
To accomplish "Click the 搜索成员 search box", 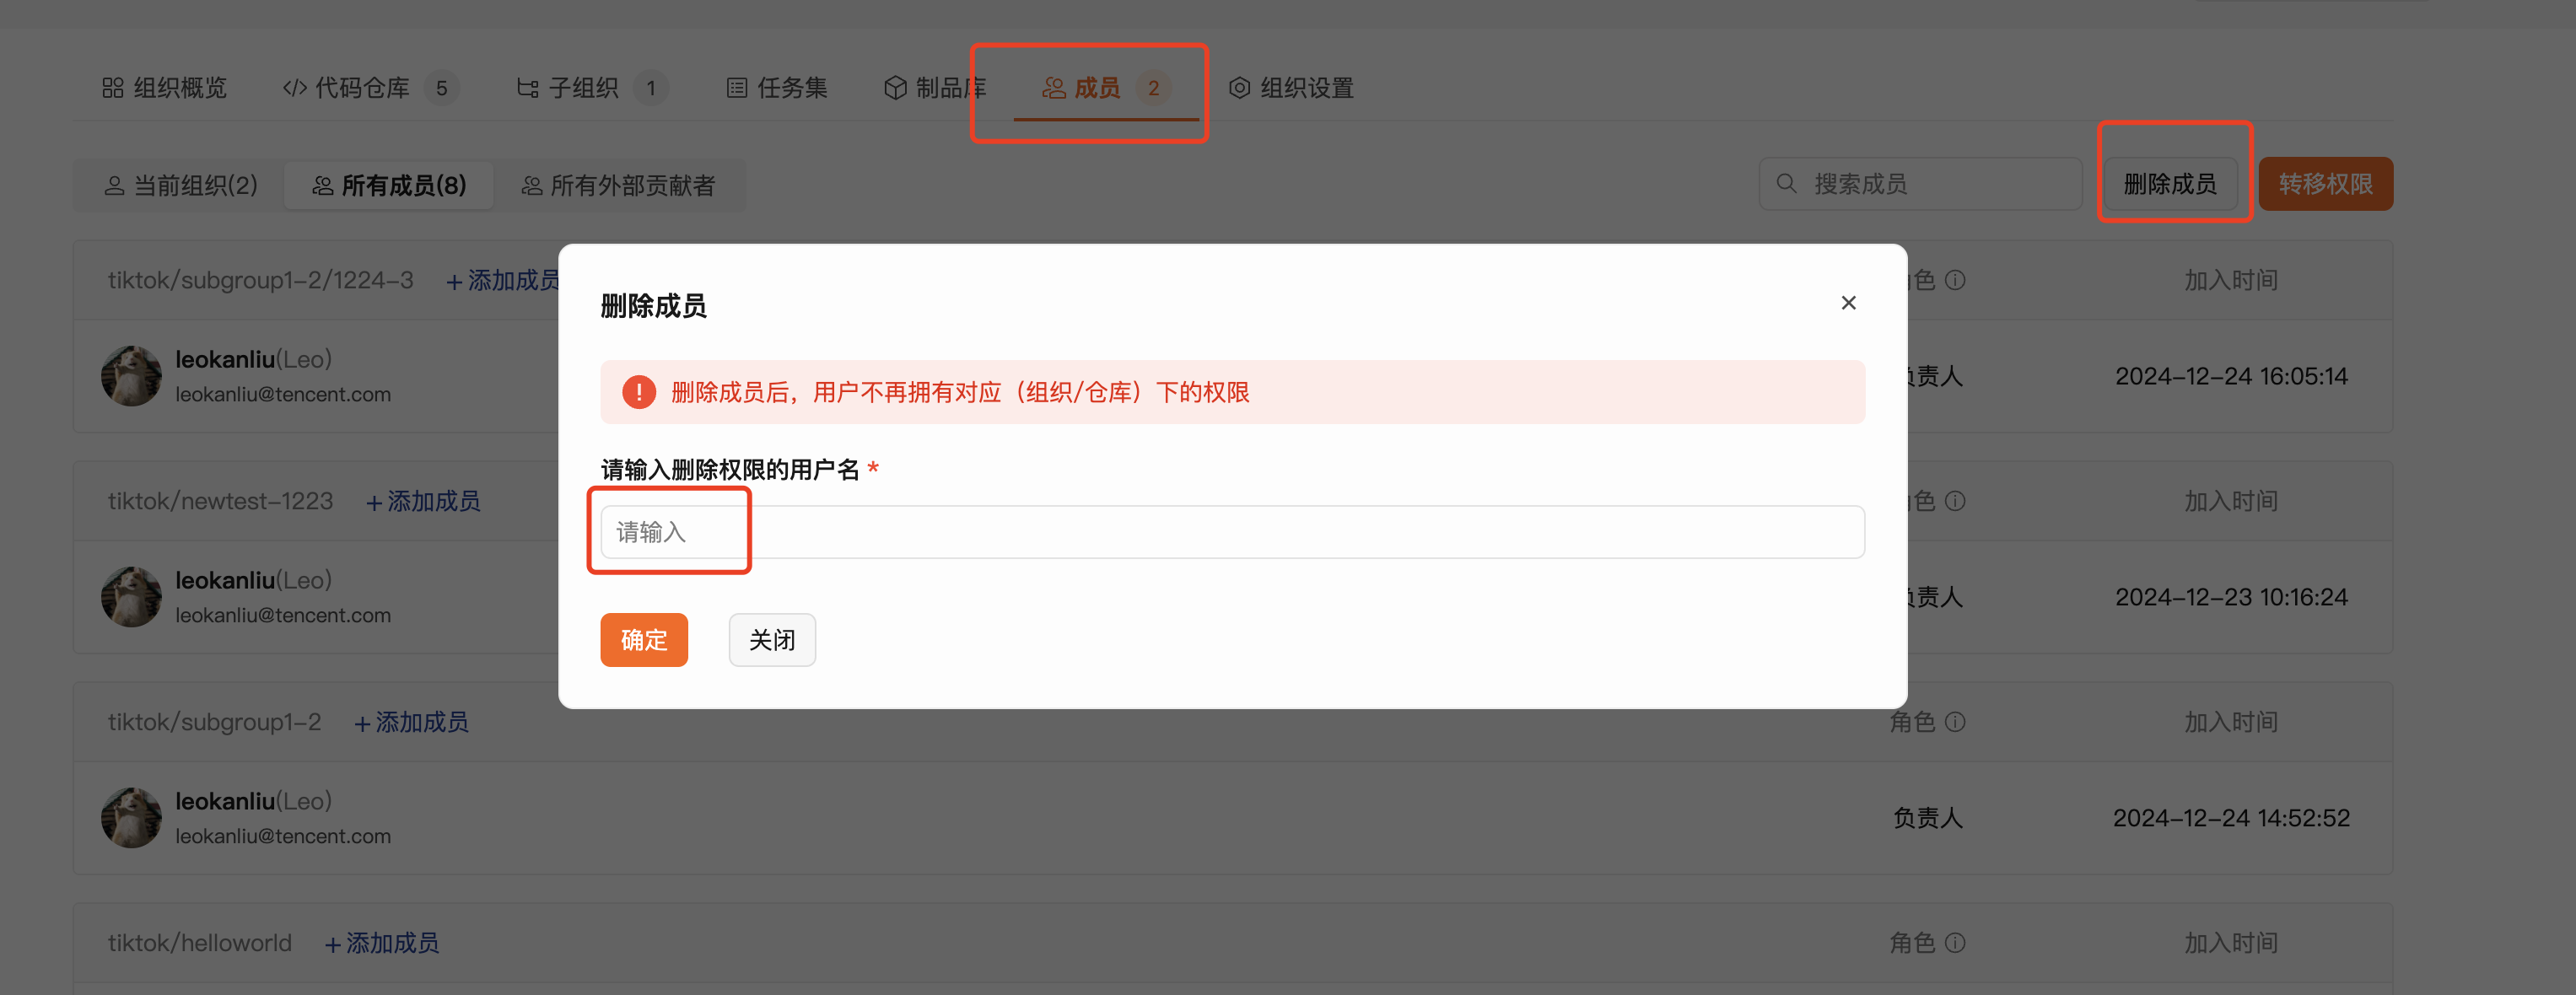I will (1920, 184).
